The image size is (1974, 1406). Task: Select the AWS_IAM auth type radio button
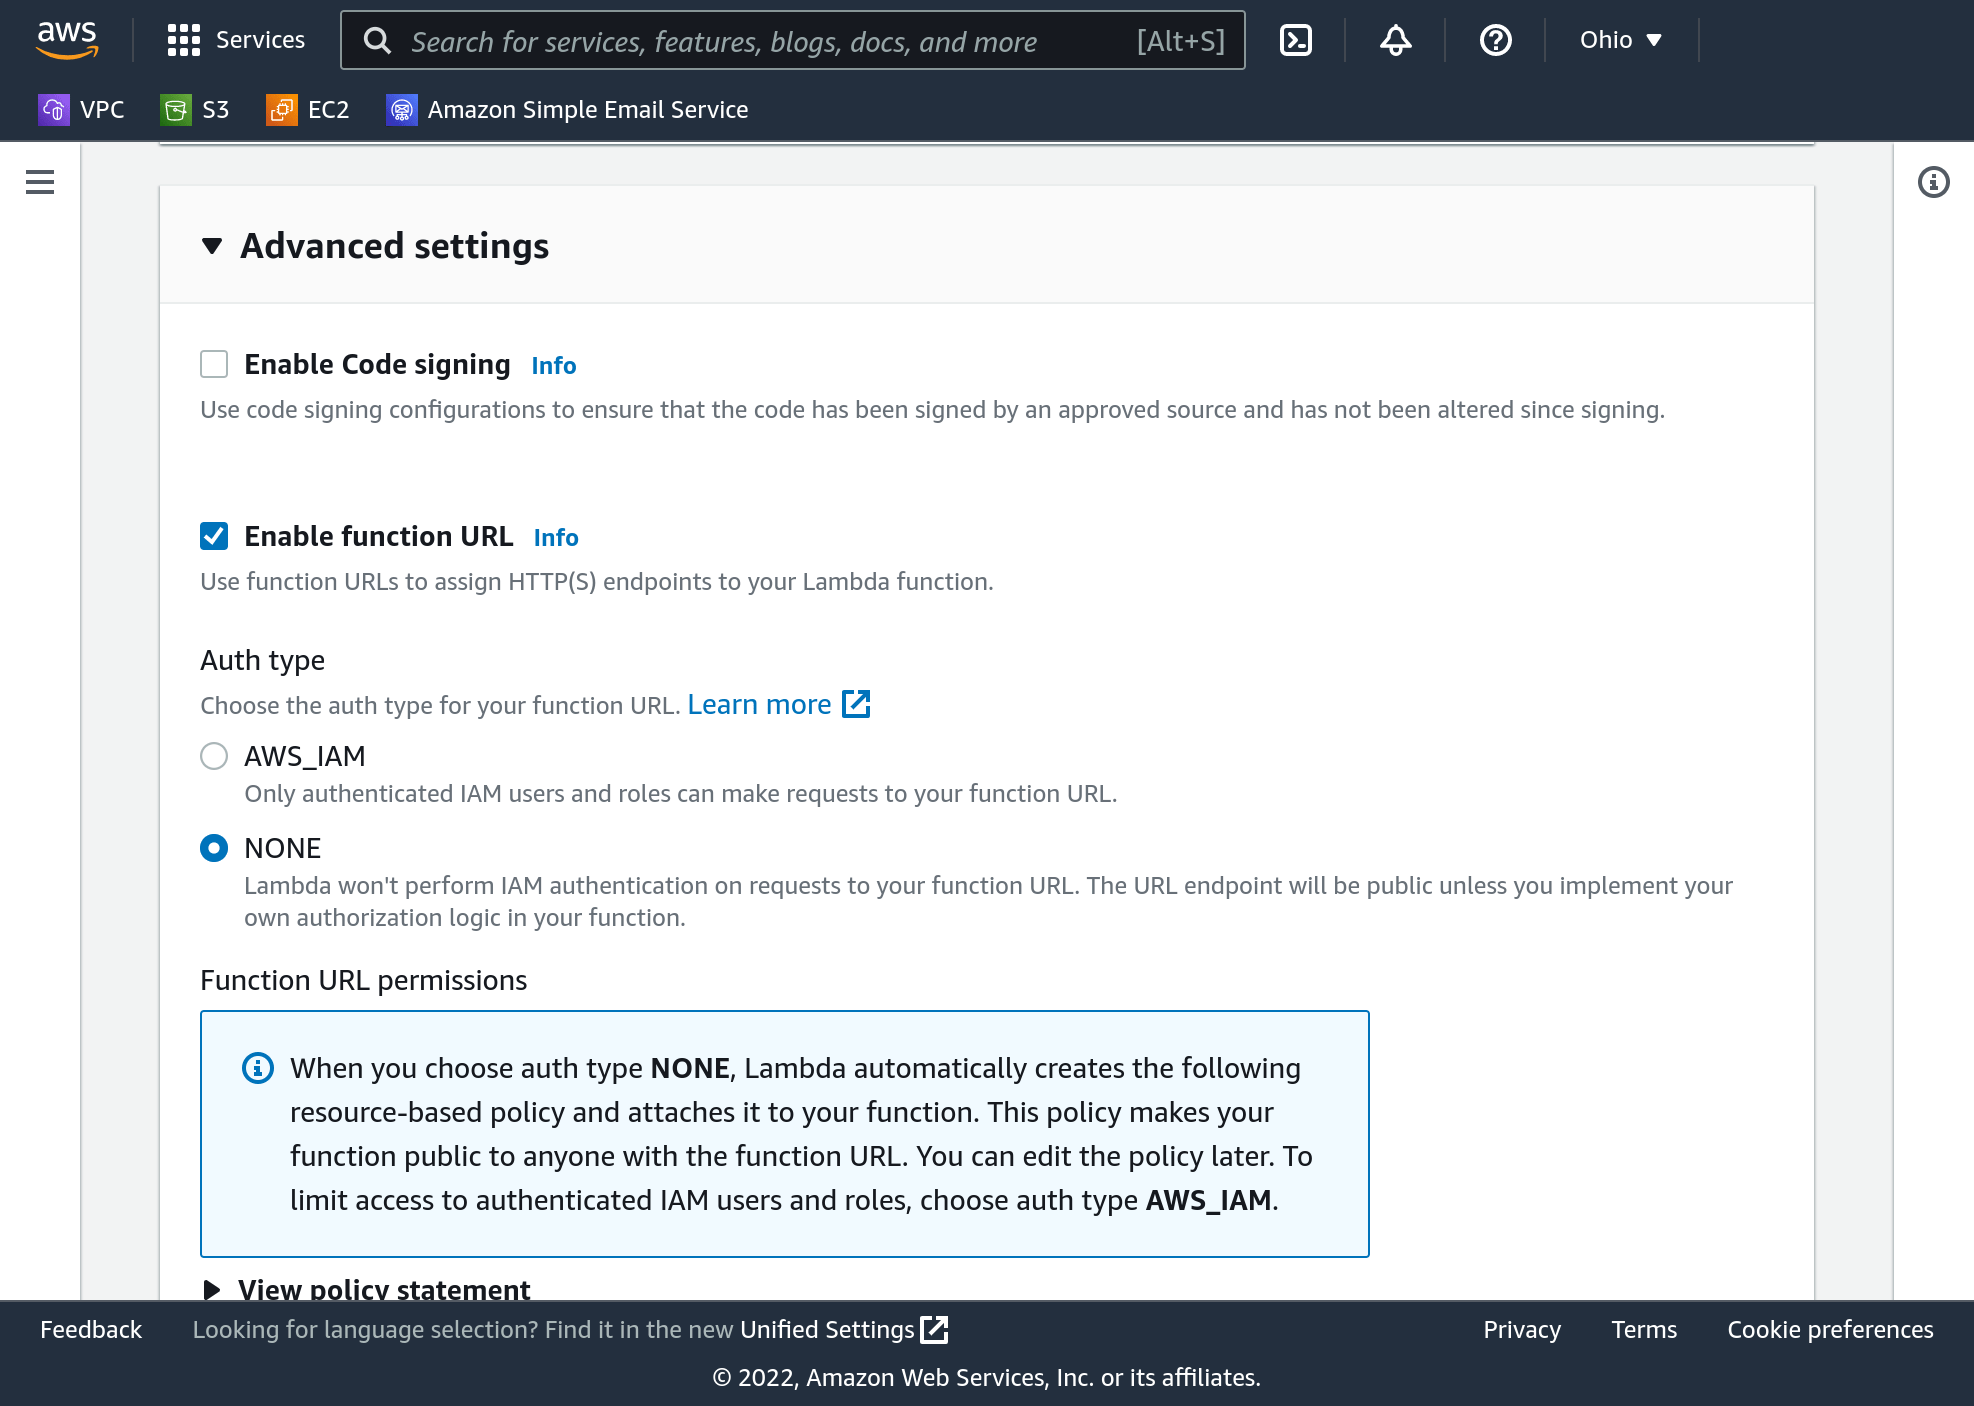click(x=214, y=756)
